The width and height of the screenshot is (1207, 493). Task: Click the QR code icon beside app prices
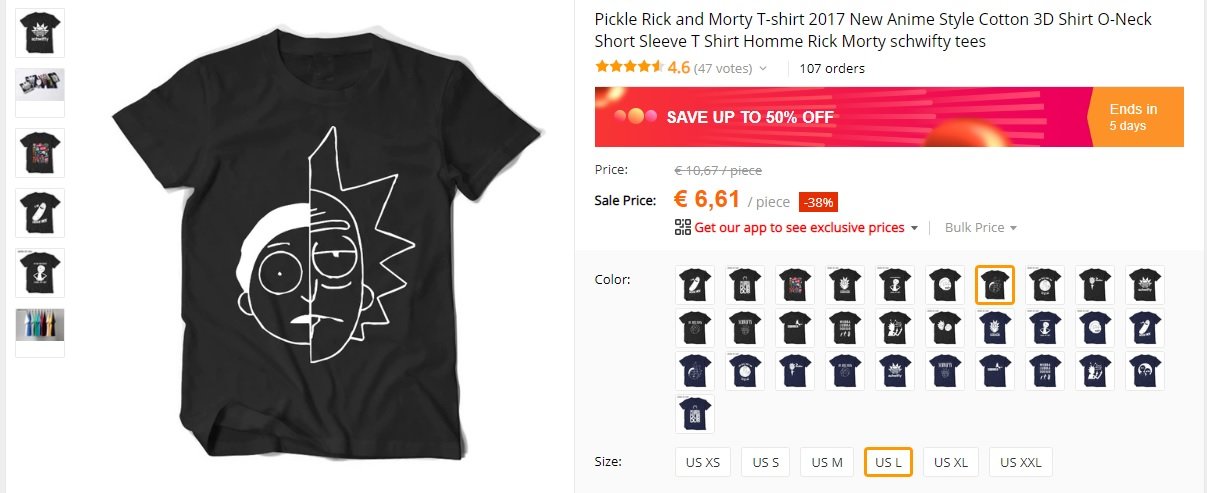(683, 227)
